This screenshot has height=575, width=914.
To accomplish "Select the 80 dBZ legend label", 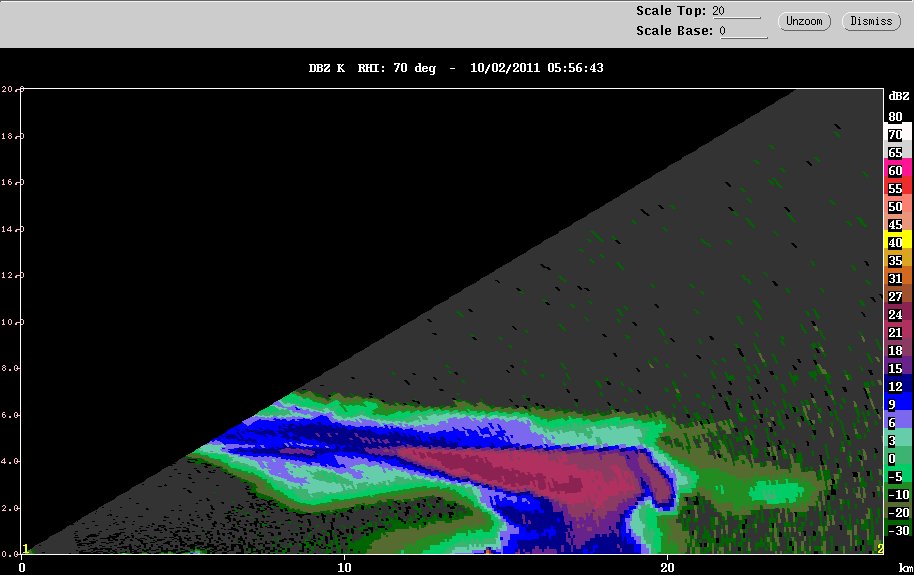I will click(895, 117).
